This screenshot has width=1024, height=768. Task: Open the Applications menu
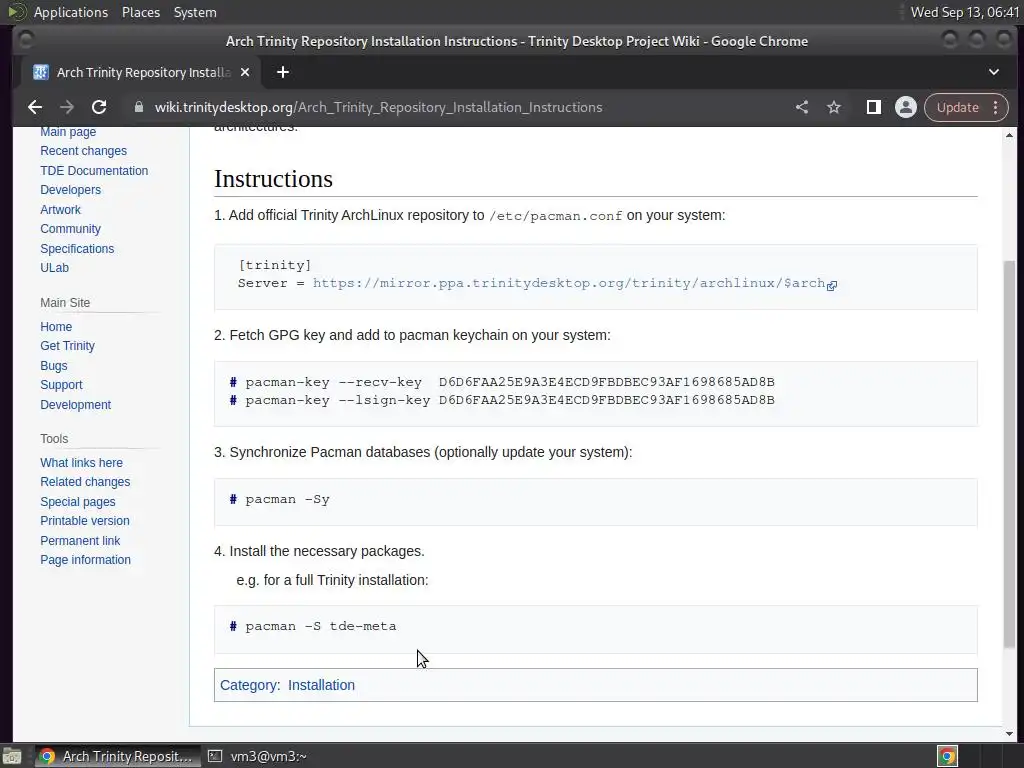click(71, 12)
